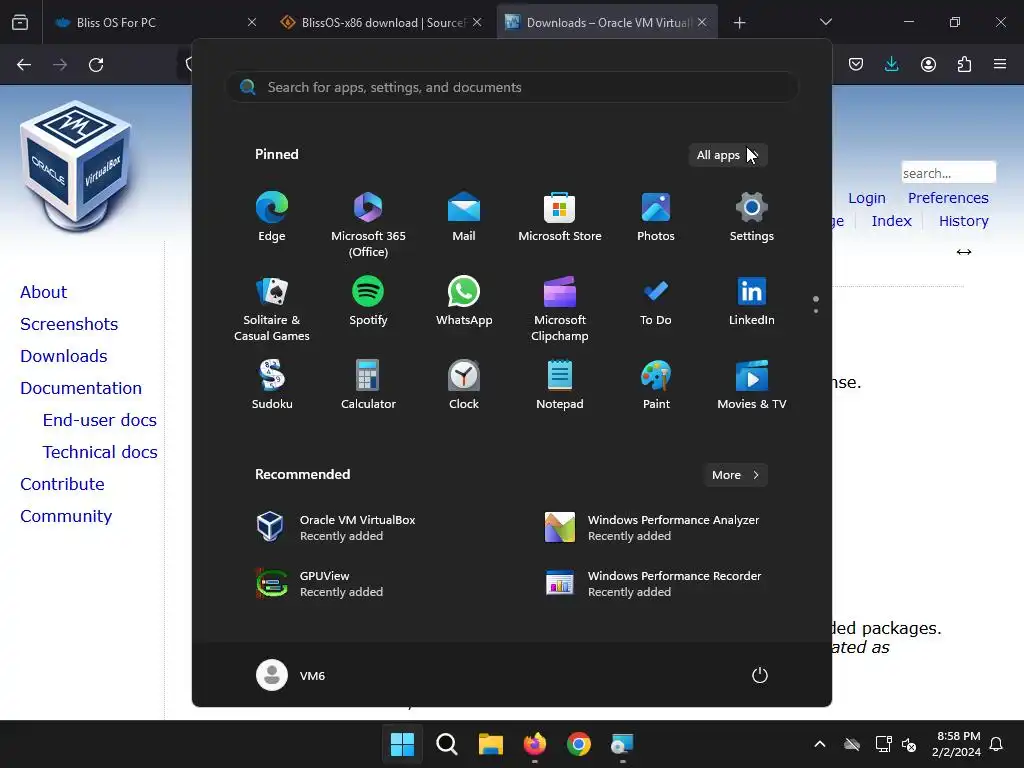Click the Windows Start button on taskbar
The height and width of the screenshot is (768, 1024).
tap(402, 744)
